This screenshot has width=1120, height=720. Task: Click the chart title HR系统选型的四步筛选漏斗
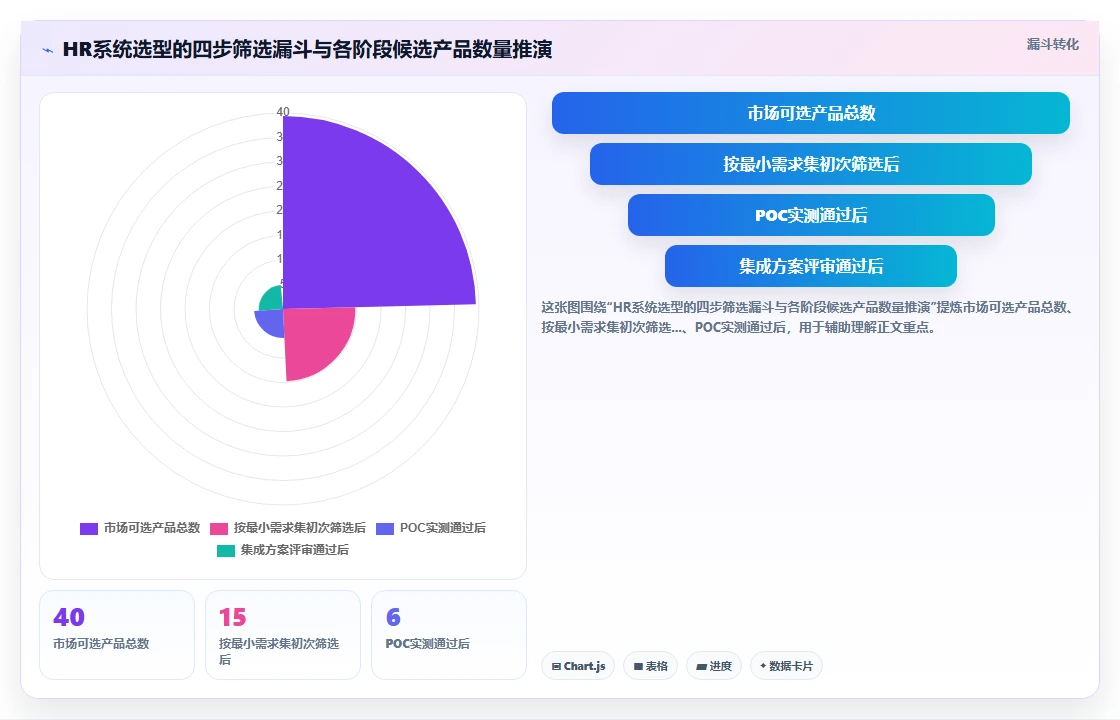tap(307, 49)
